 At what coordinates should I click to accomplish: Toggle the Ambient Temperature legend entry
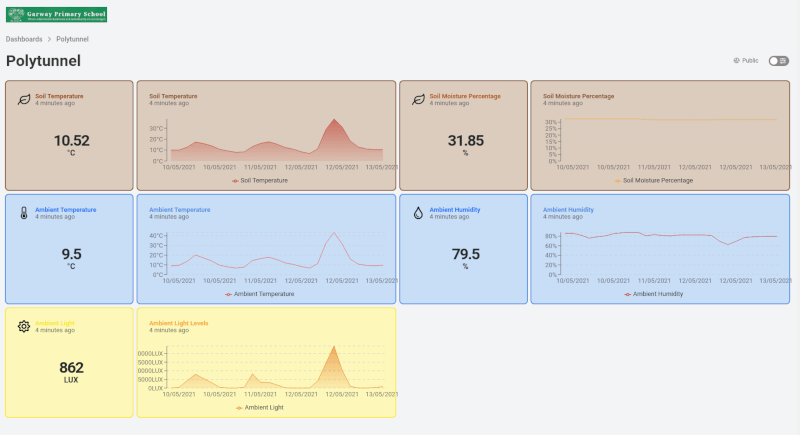pos(260,294)
